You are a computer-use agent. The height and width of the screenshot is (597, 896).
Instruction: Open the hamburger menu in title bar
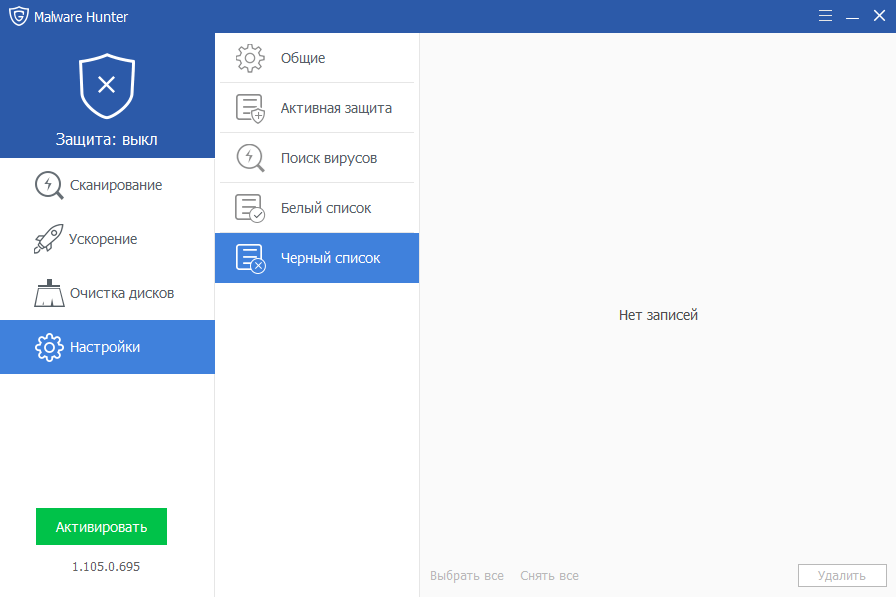click(x=825, y=16)
